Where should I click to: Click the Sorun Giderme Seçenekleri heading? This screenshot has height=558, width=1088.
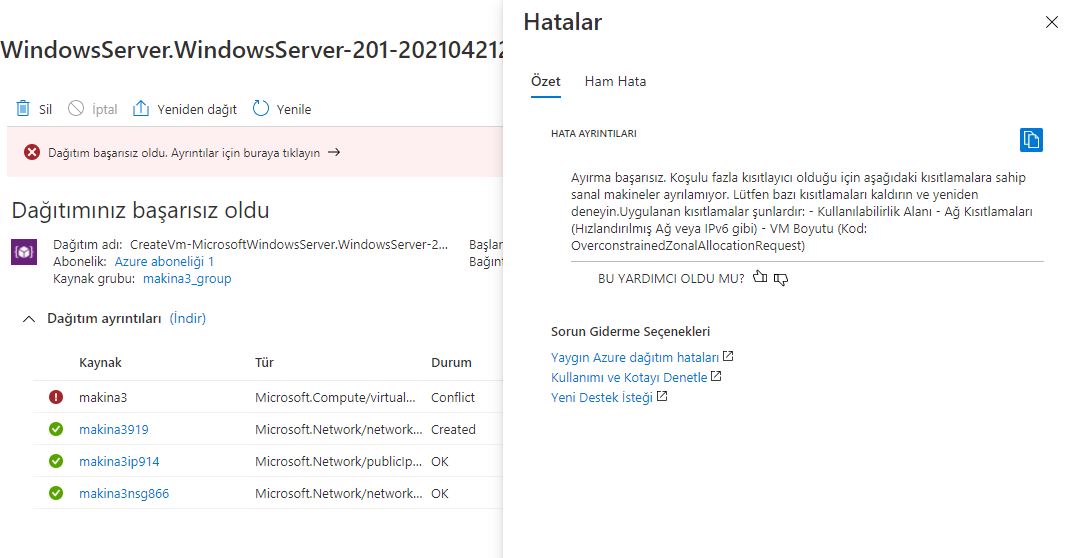pyautogui.click(x=630, y=332)
